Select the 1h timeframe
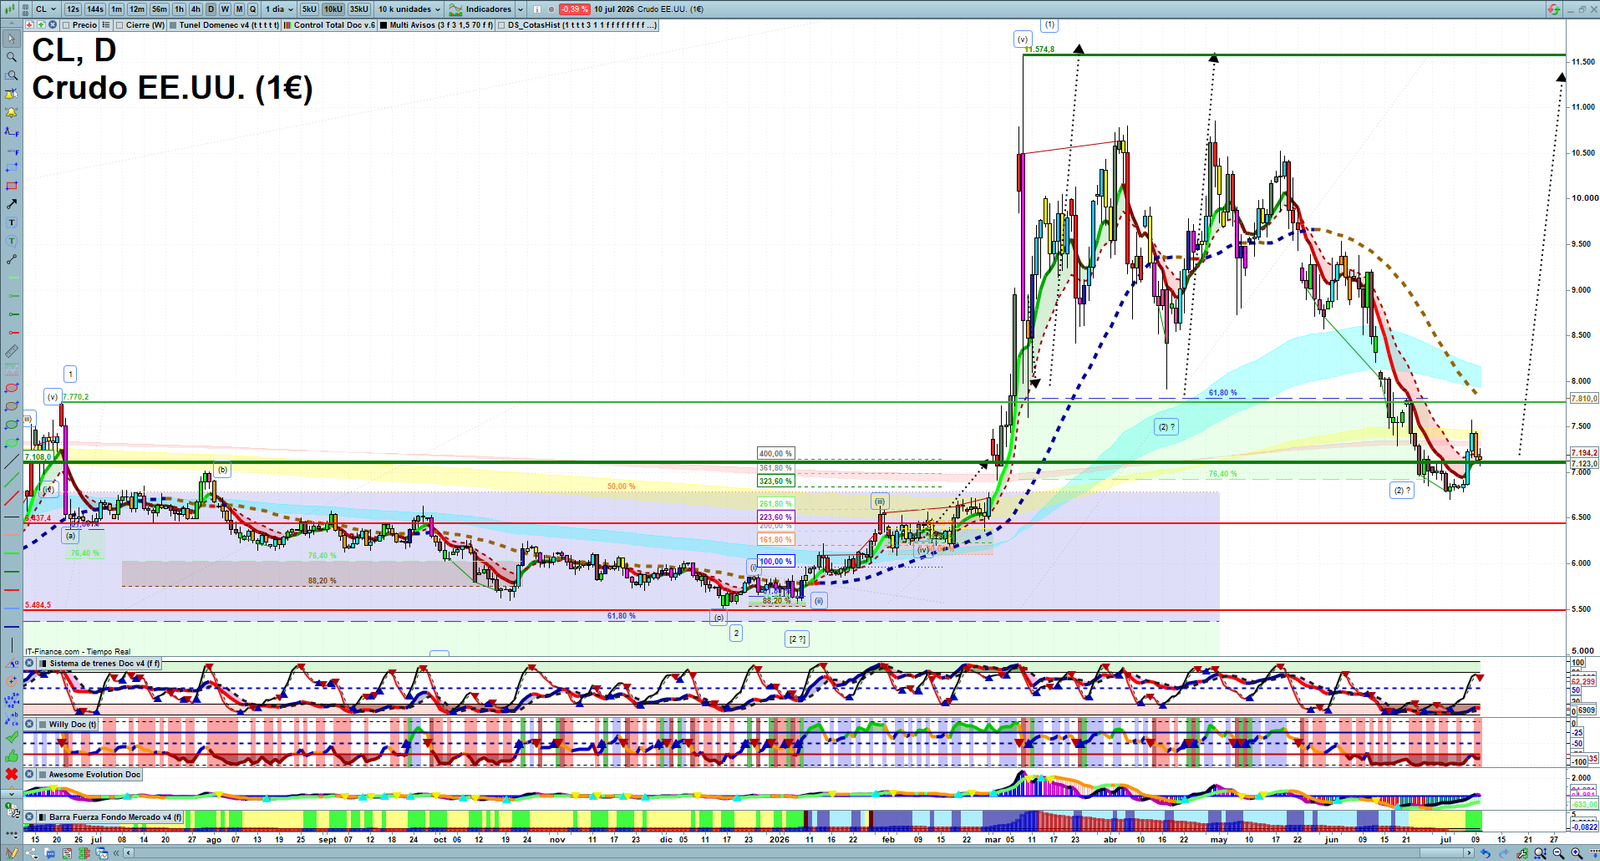The width and height of the screenshot is (1600, 861). coord(179,9)
